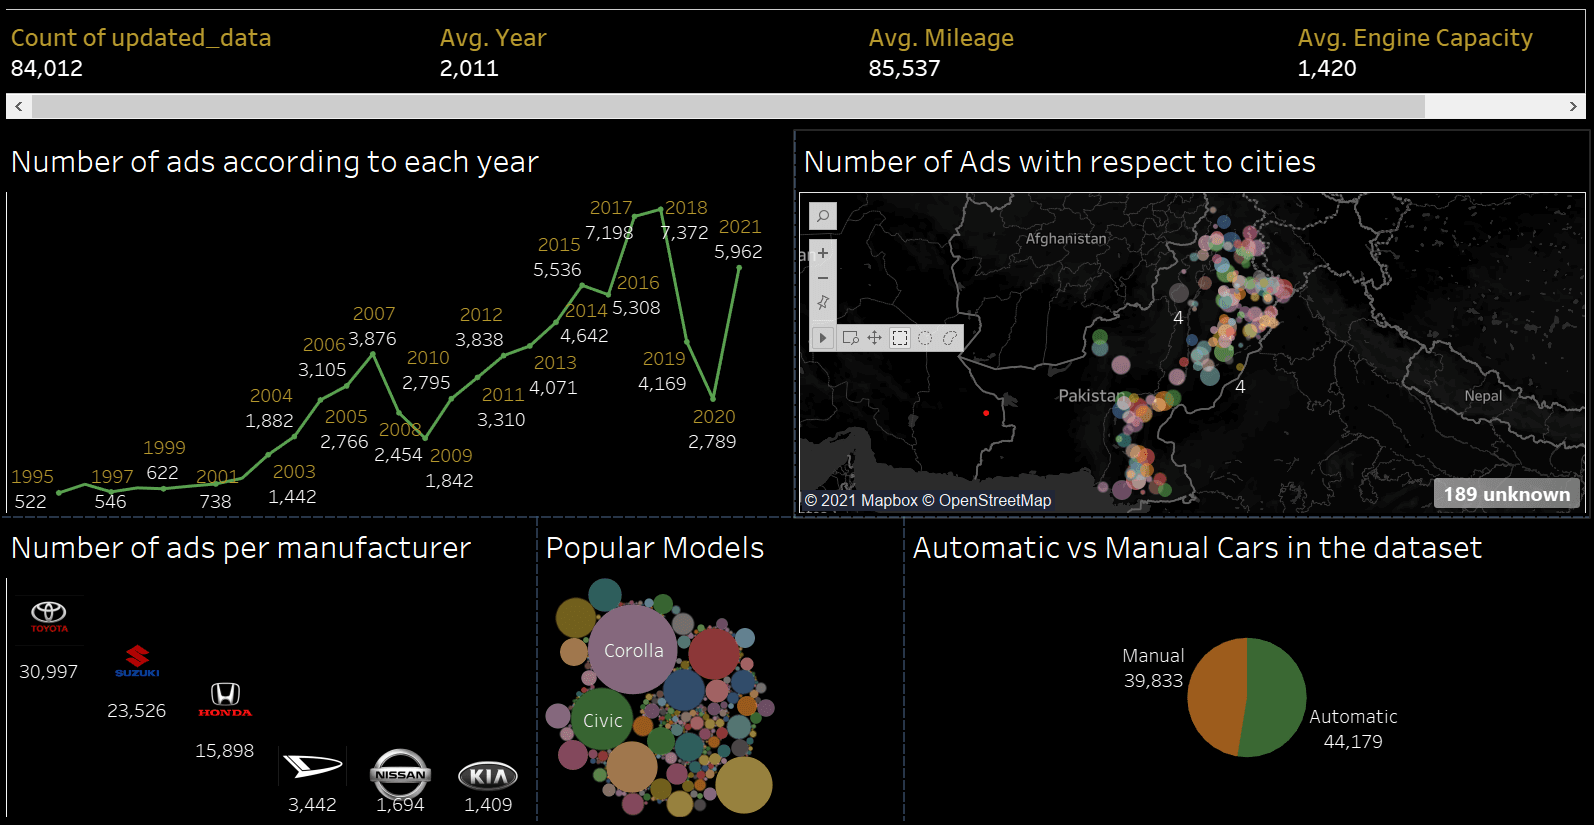Click the Automatic 44,179 label
The height and width of the screenshot is (825, 1594).
pos(1353,729)
